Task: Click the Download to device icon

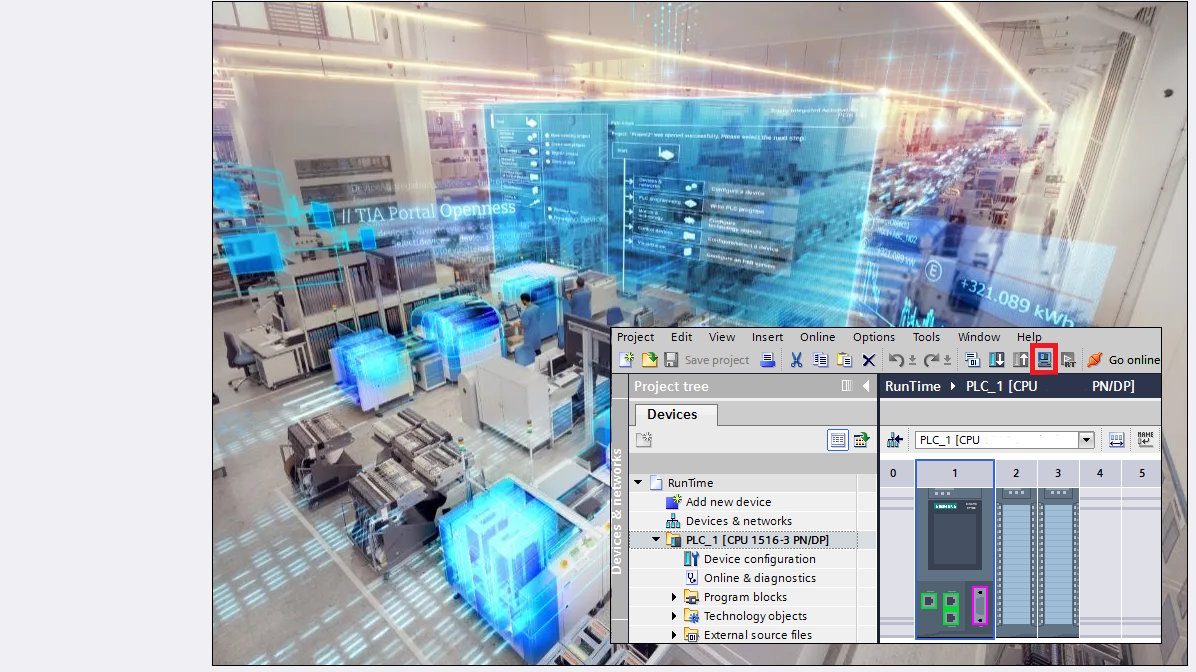Action: 996,360
